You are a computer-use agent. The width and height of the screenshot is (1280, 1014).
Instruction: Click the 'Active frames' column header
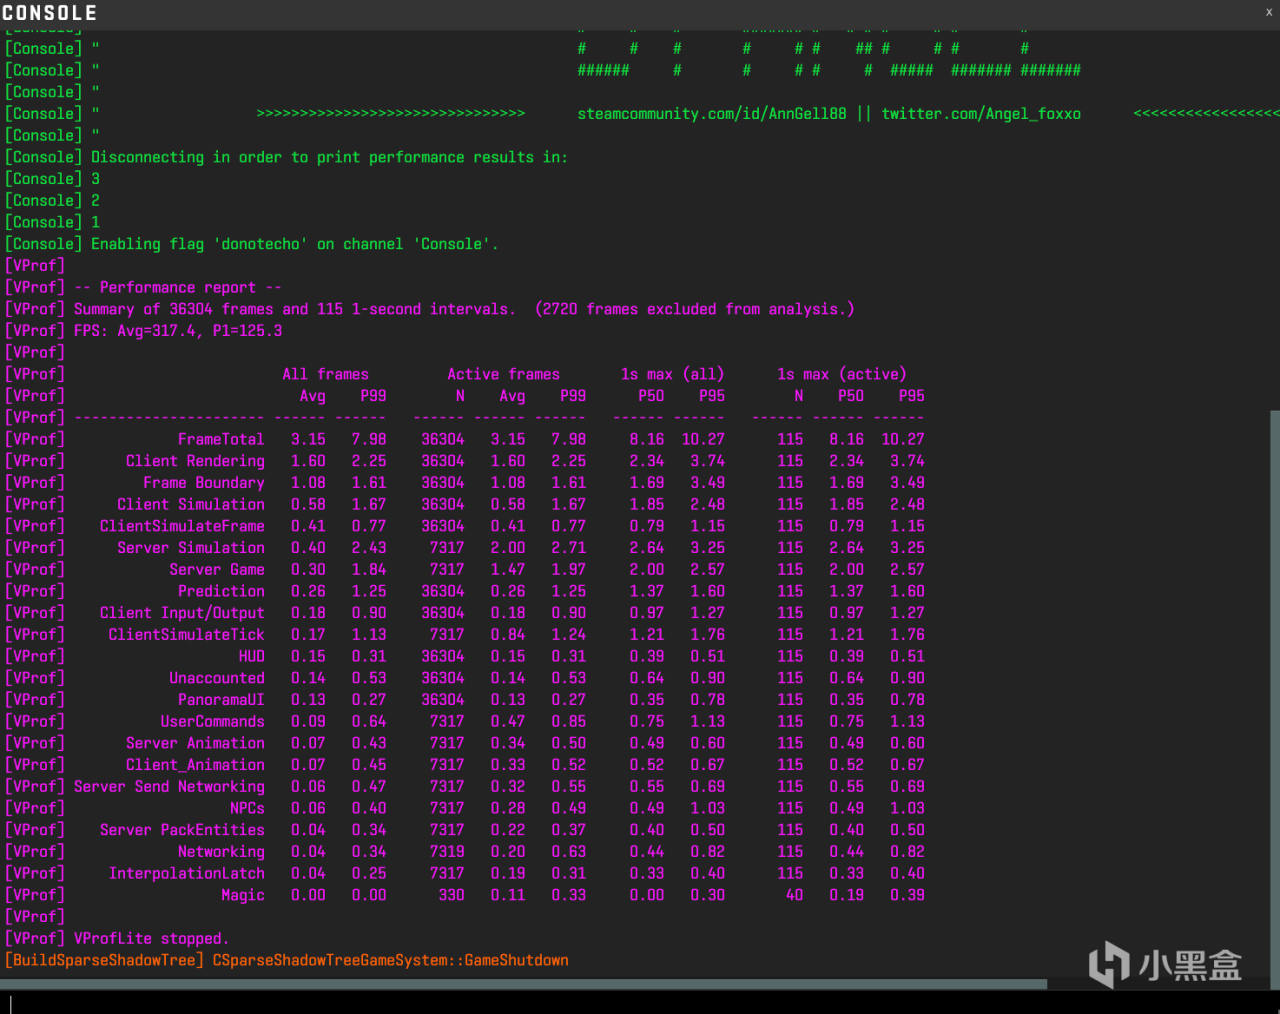click(503, 374)
